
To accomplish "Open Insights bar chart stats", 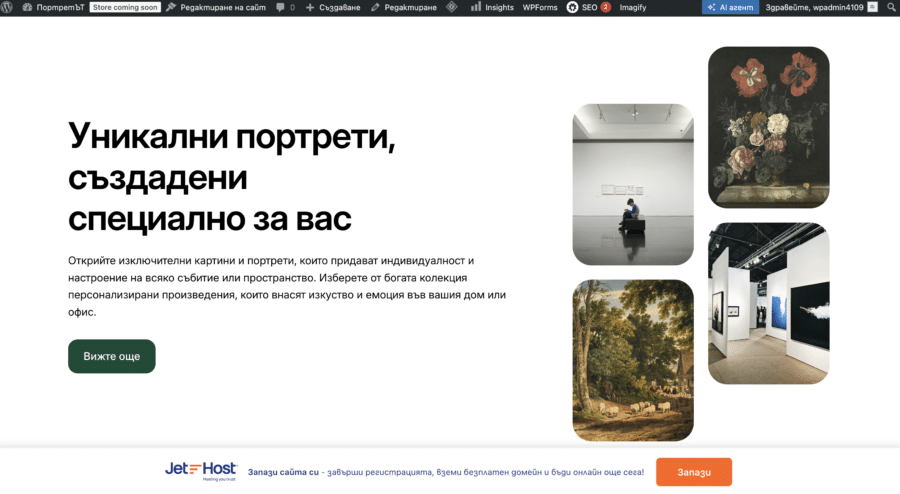I will (492, 7).
